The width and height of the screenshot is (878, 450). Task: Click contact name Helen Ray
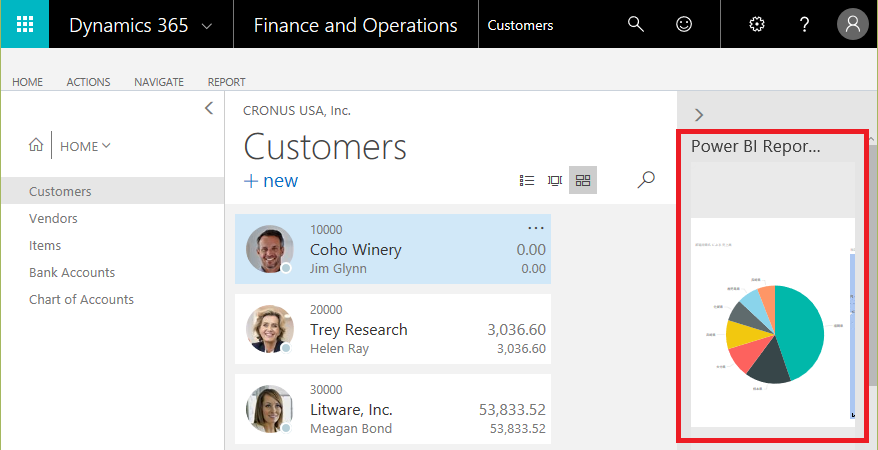pyautogui.click(x=339, y=349)
